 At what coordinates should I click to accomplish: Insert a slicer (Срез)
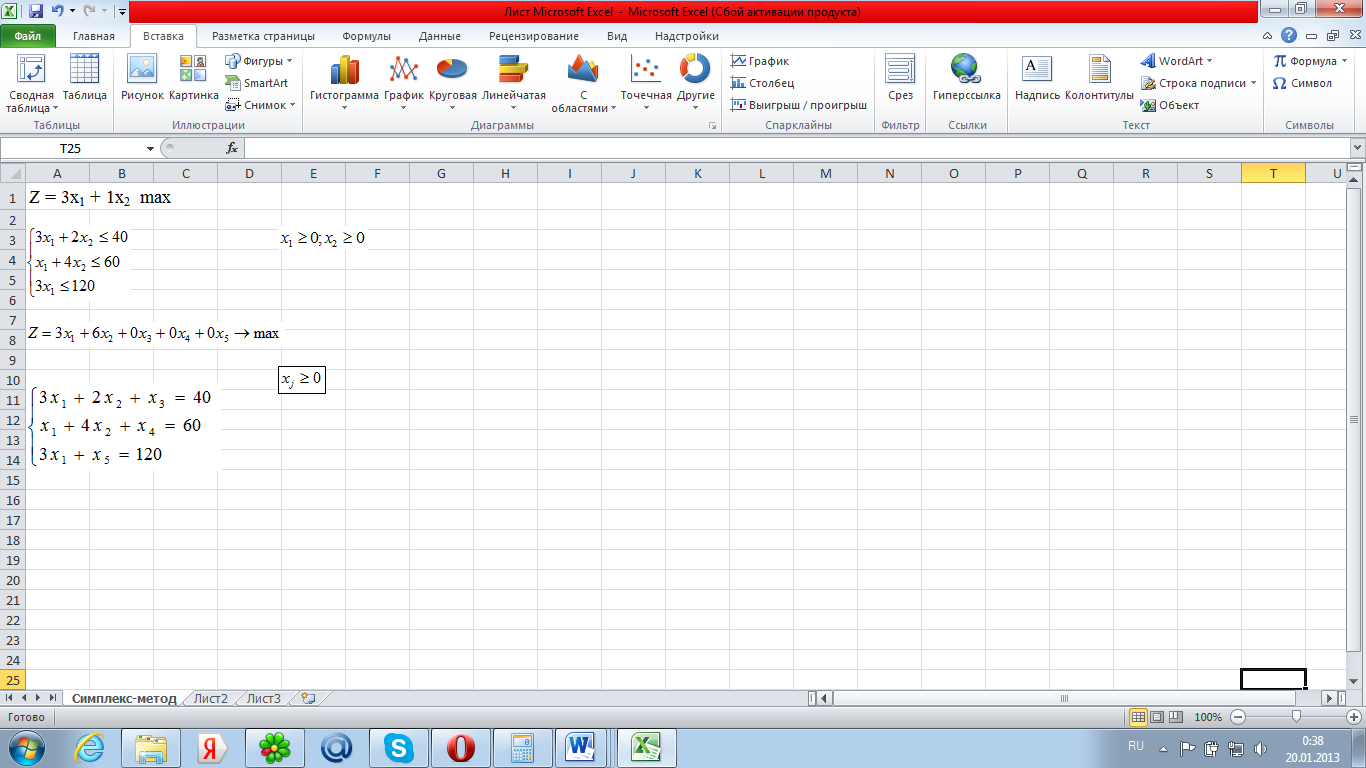[x=900, y=80]
